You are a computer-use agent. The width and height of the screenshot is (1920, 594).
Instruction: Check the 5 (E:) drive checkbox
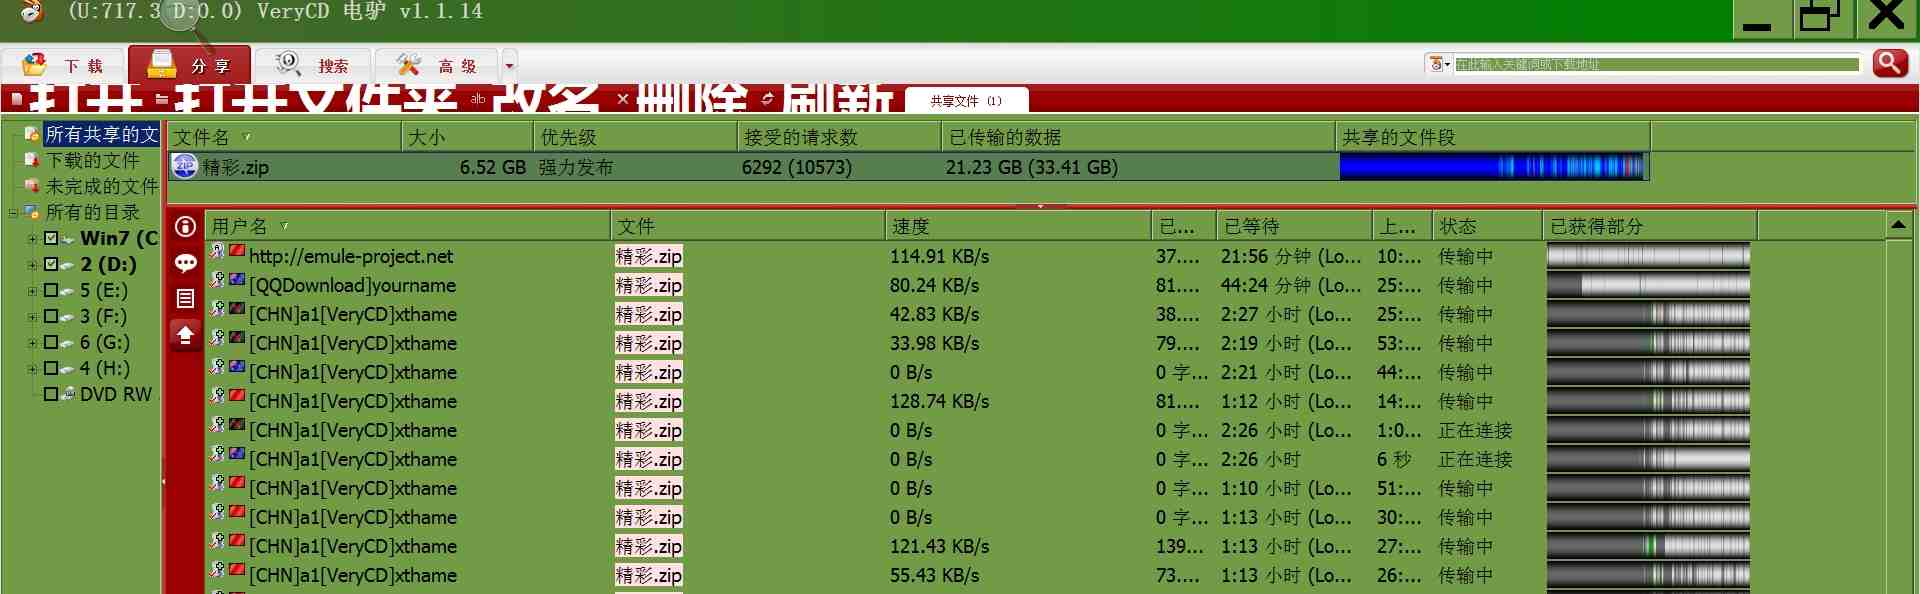51,291
